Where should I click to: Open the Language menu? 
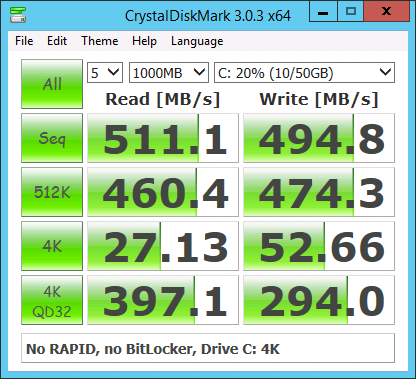point(197,41)
